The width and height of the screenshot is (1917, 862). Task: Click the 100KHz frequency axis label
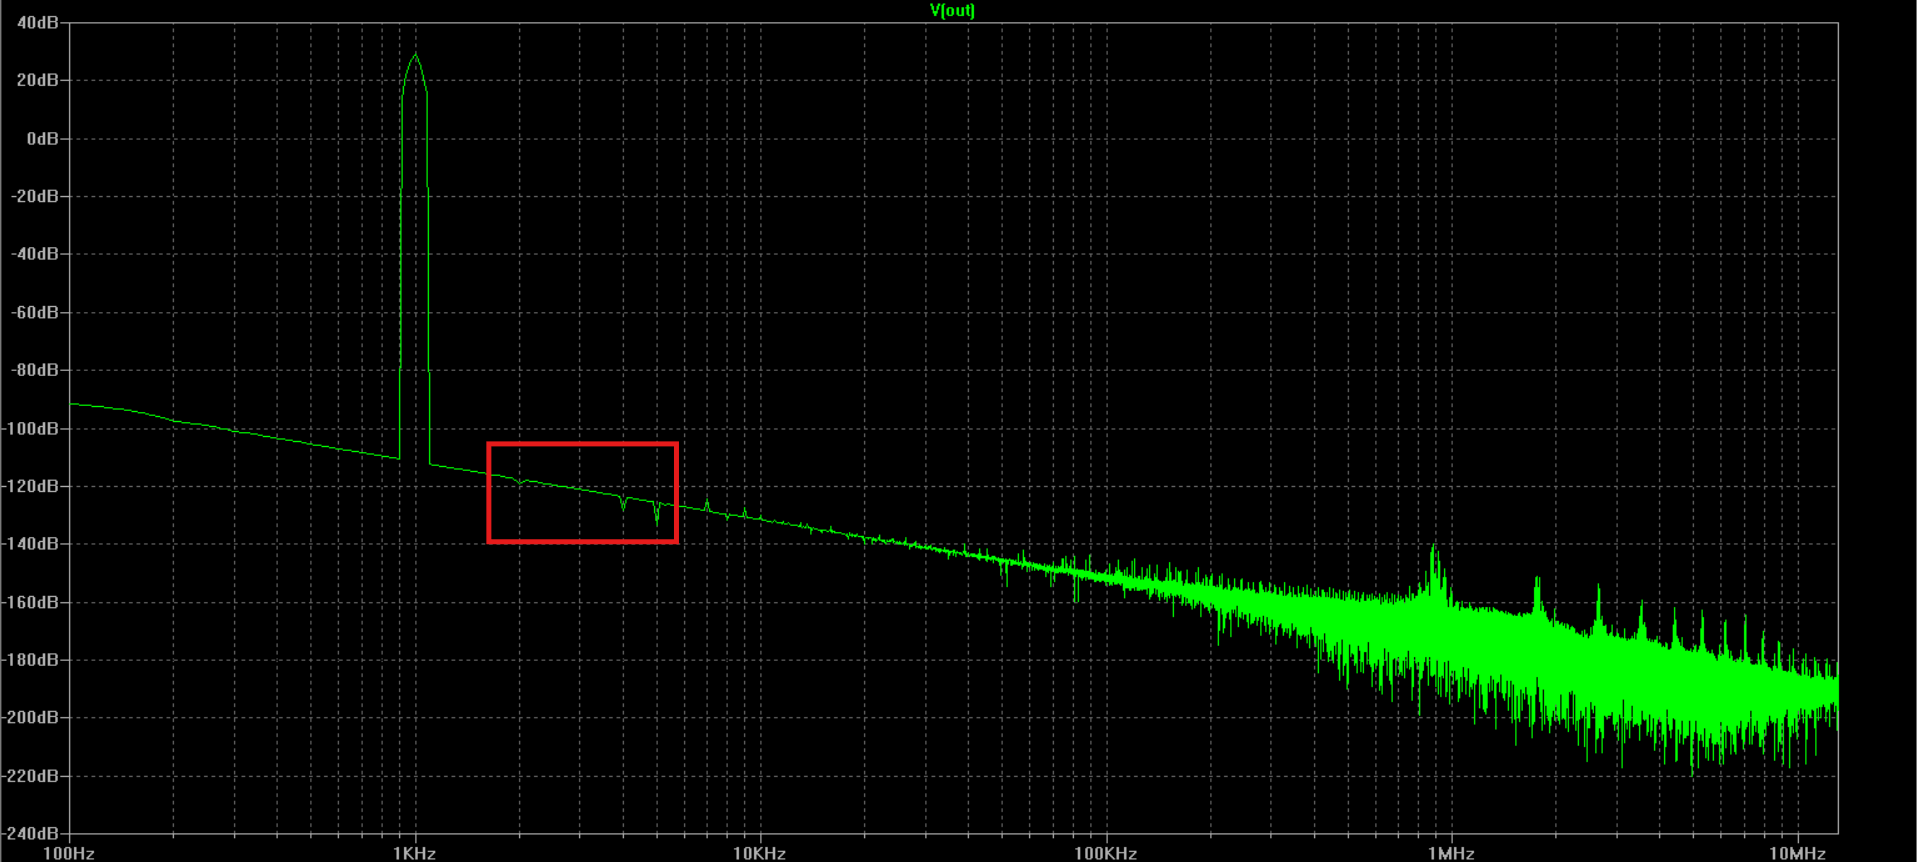click(x=1105, y=853)
